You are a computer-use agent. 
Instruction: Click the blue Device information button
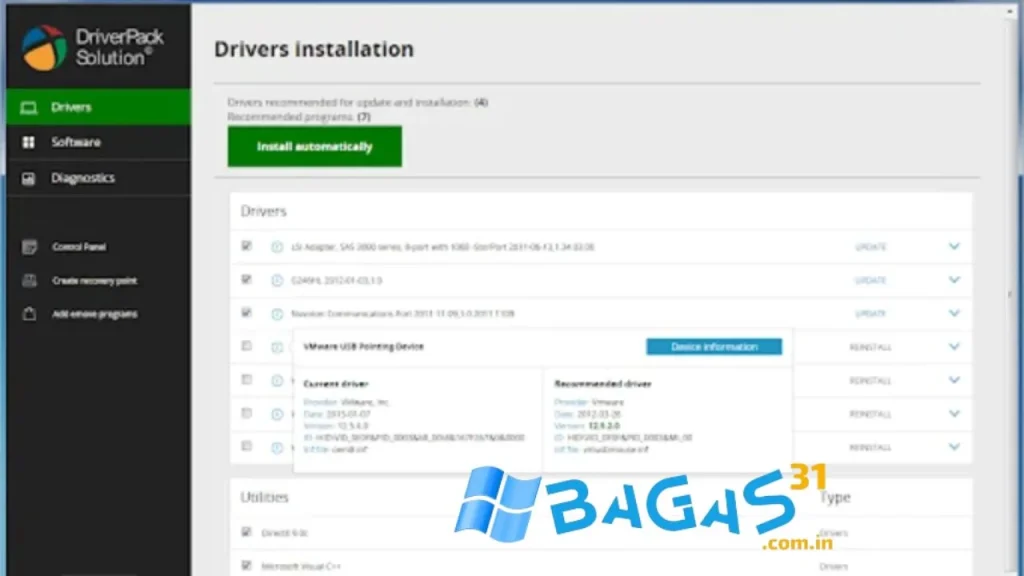[714, 347]
